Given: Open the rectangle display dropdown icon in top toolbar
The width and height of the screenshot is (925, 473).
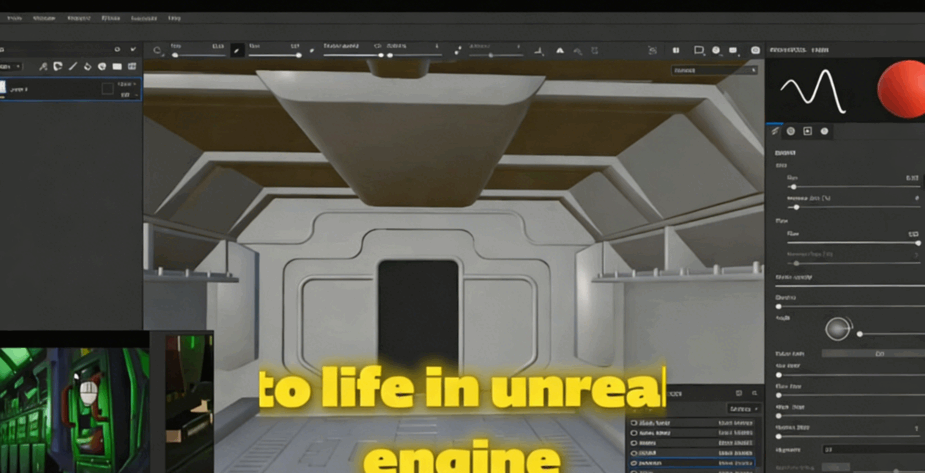Looking at the screenshot, I should point(699,51).
